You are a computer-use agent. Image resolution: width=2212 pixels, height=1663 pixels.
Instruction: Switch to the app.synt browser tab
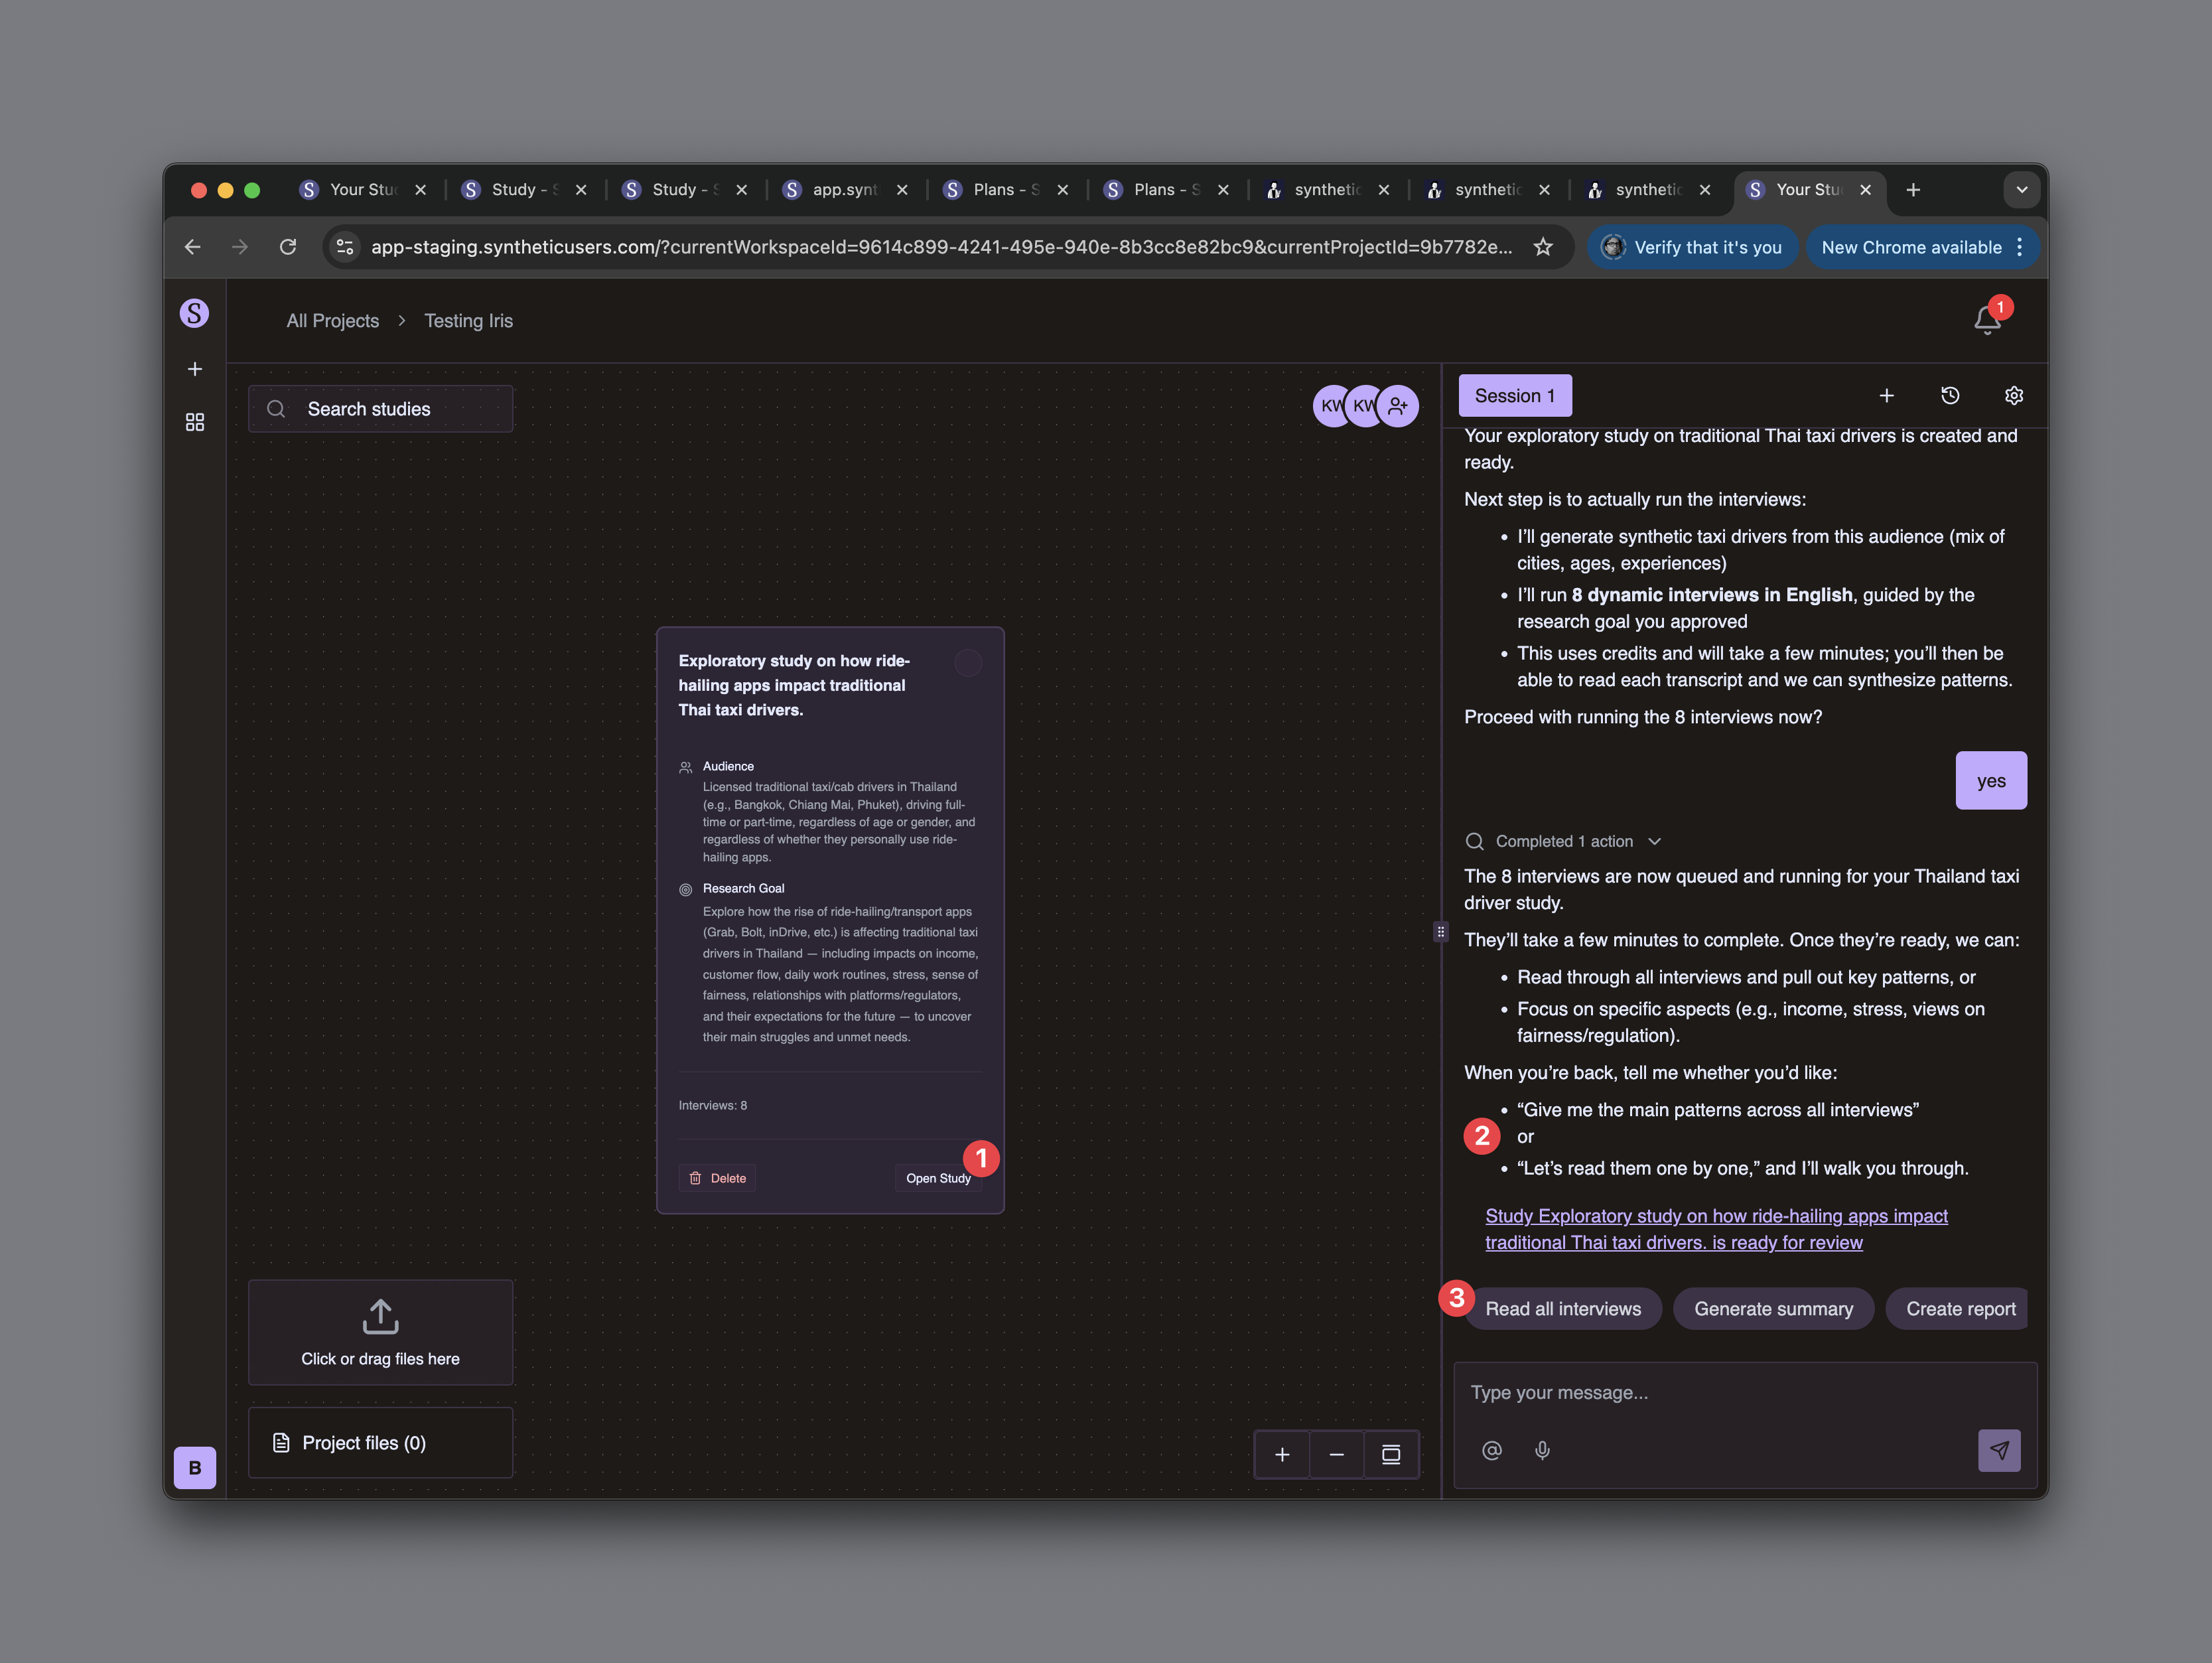843,190
